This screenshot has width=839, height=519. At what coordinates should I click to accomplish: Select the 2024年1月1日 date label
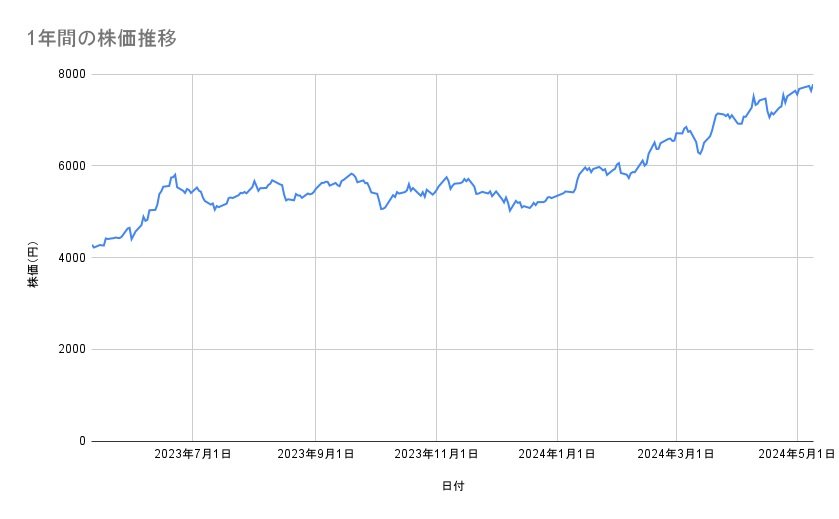tap(557, 455)
